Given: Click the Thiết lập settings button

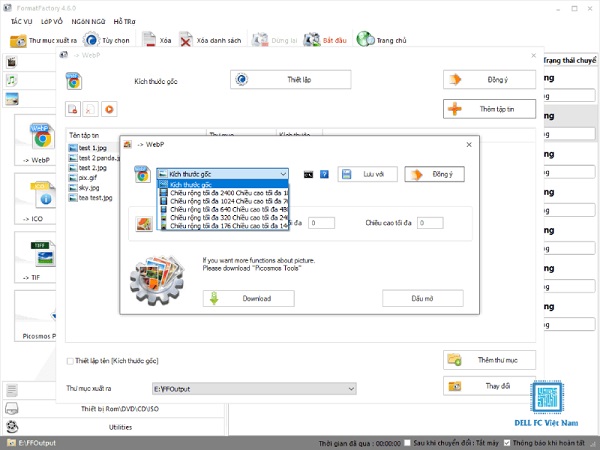Looking at the screenshot, I should [x=290, y=80].
